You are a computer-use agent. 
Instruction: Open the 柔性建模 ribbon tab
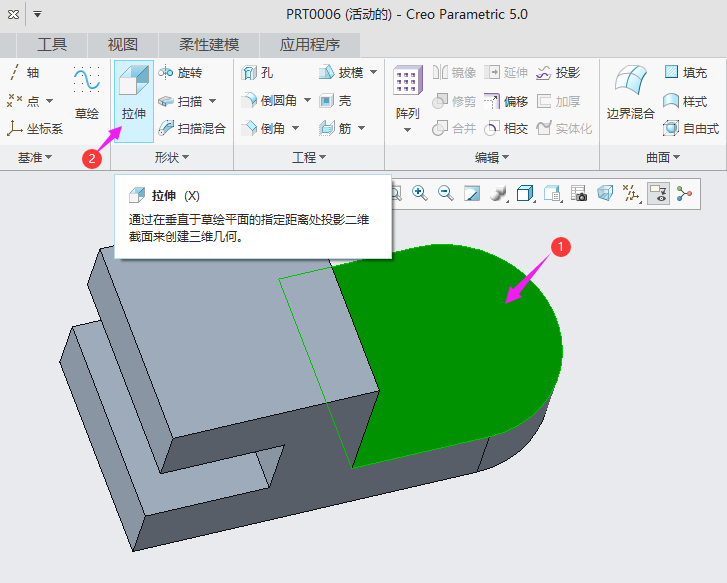pyautogui.click(x=209, y=44)
